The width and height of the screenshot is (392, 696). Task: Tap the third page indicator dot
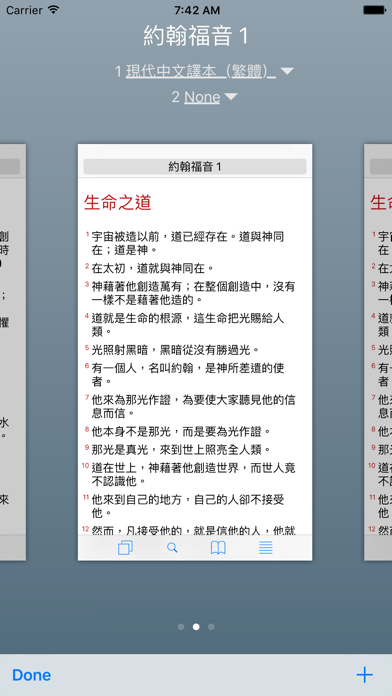211,627
